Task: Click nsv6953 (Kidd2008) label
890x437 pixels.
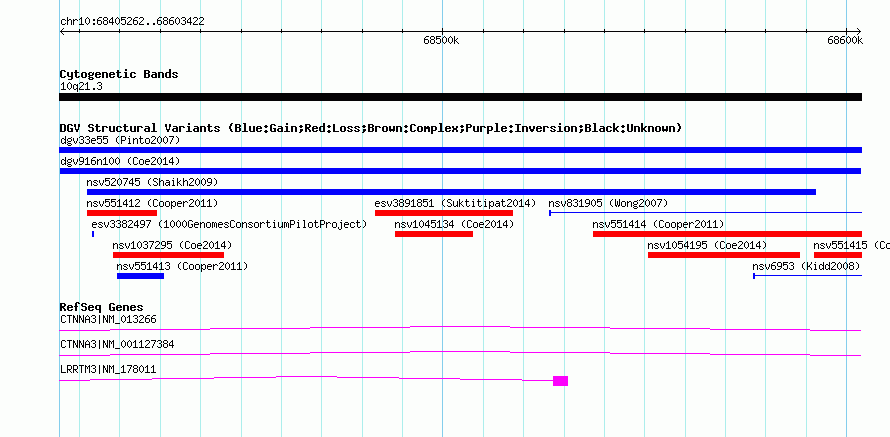Action: coord(807,266)
